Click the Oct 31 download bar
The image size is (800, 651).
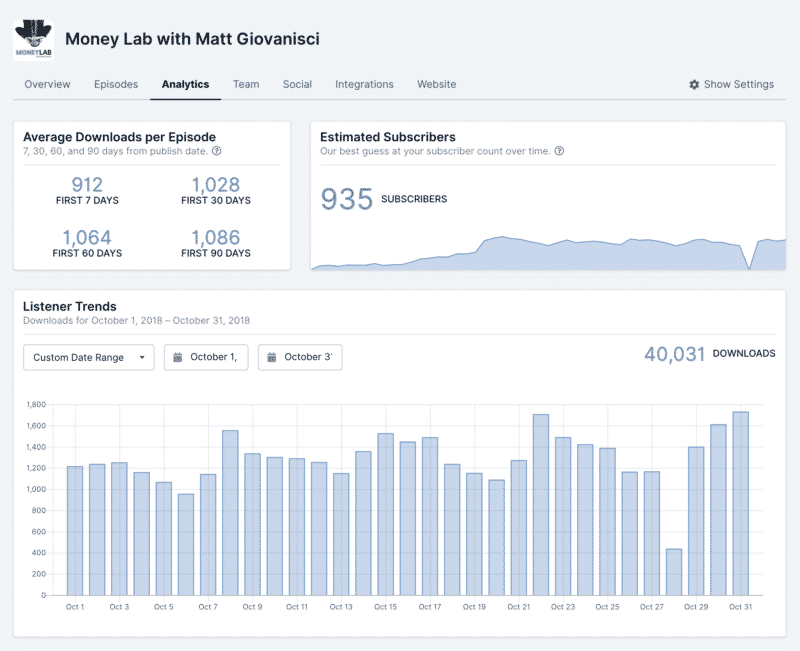[x=740, y=504]
